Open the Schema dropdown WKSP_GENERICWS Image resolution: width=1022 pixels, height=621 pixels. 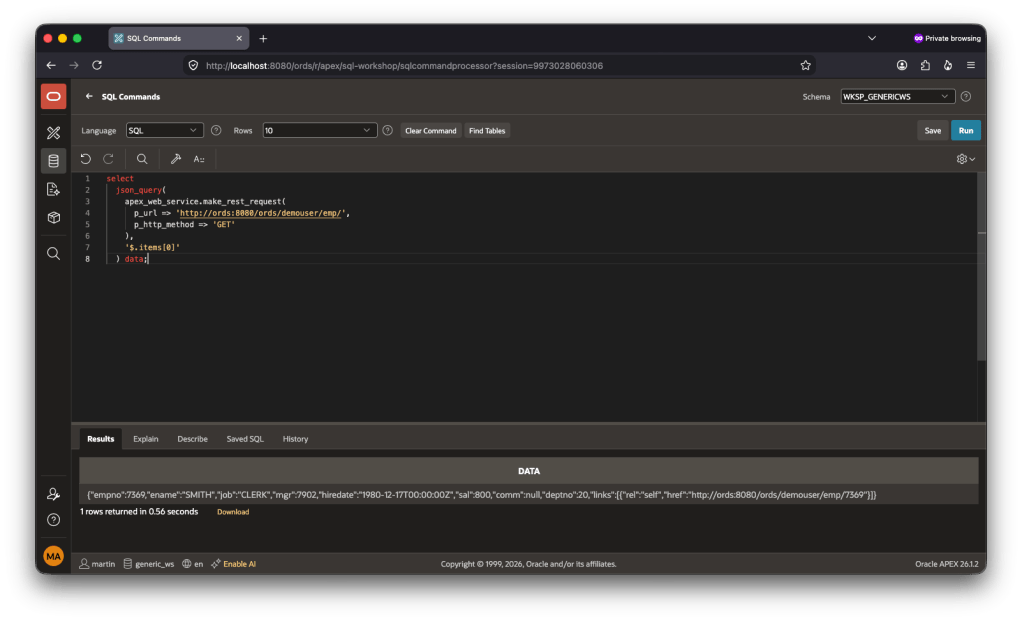coord(898,96)
